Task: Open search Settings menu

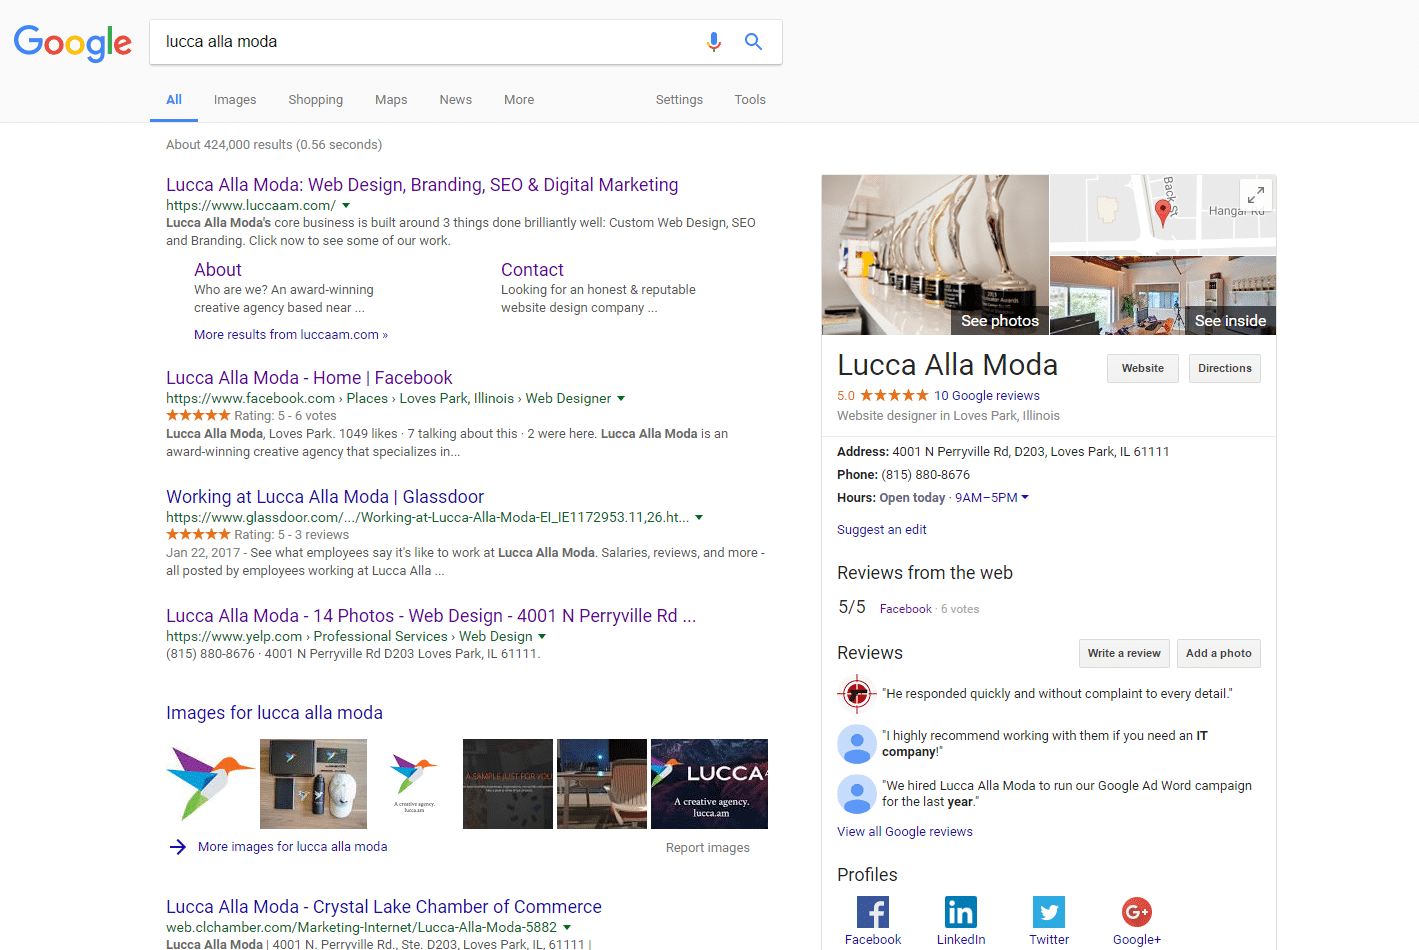Action: 679,99
